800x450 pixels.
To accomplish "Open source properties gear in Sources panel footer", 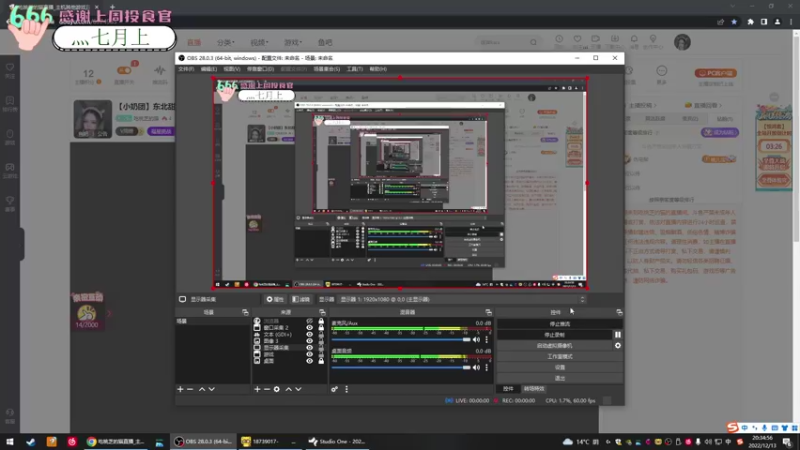I will click(277, 389).
